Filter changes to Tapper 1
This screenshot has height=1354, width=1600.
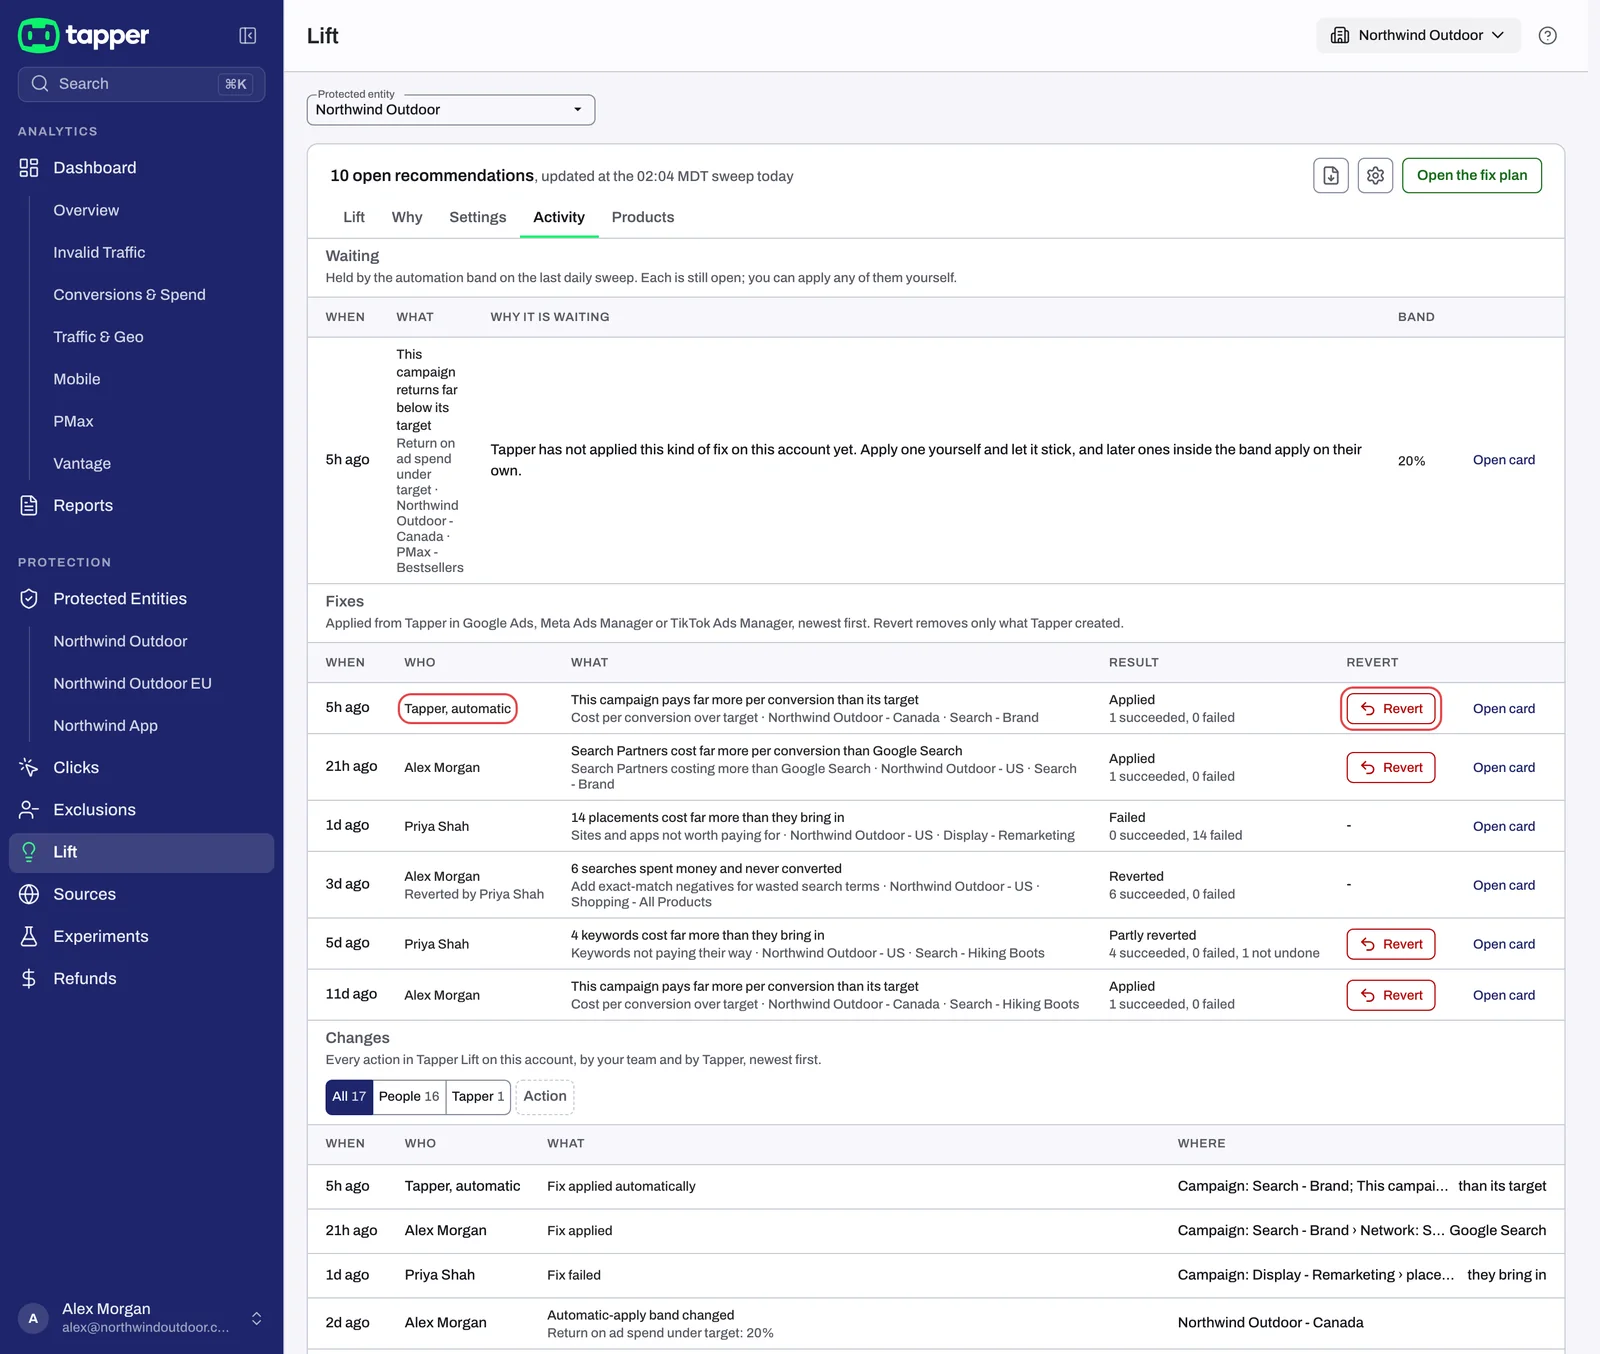coord(478,1097)
